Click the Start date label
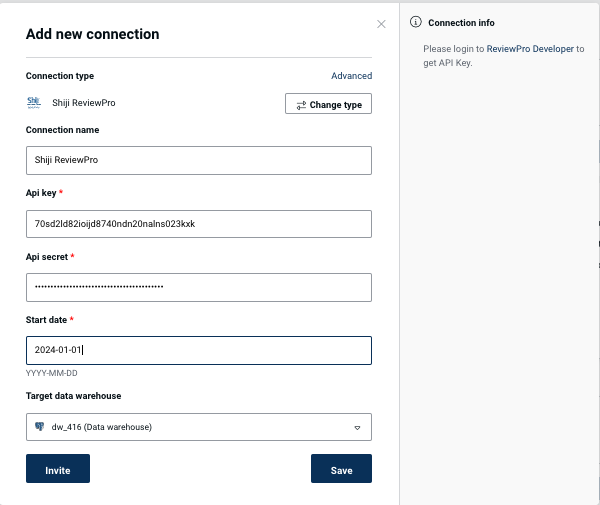Screen dimensions: 600x505 pos(46,320)
